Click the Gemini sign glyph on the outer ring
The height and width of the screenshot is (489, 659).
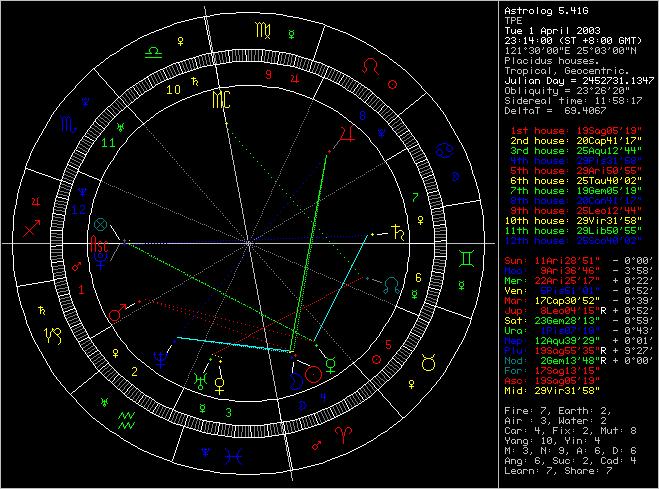(x=466, y=257)
